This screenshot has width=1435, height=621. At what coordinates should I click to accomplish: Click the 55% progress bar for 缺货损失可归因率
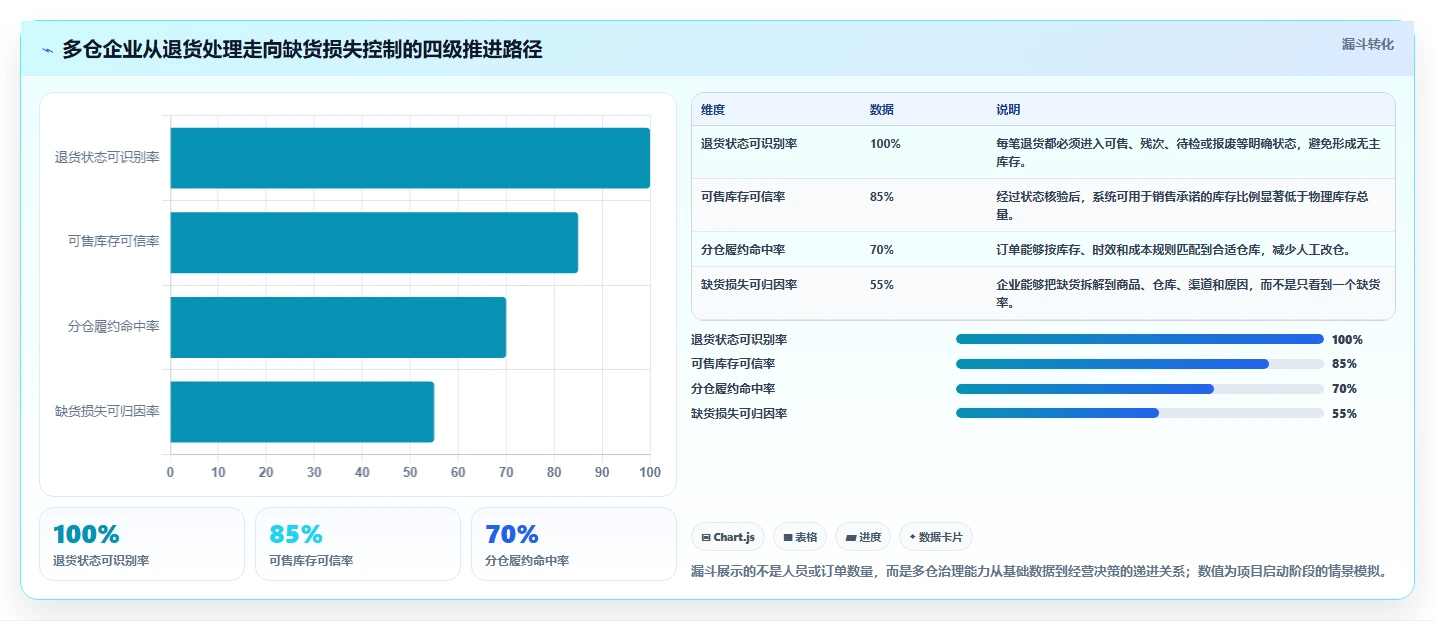pos(1140,413)
